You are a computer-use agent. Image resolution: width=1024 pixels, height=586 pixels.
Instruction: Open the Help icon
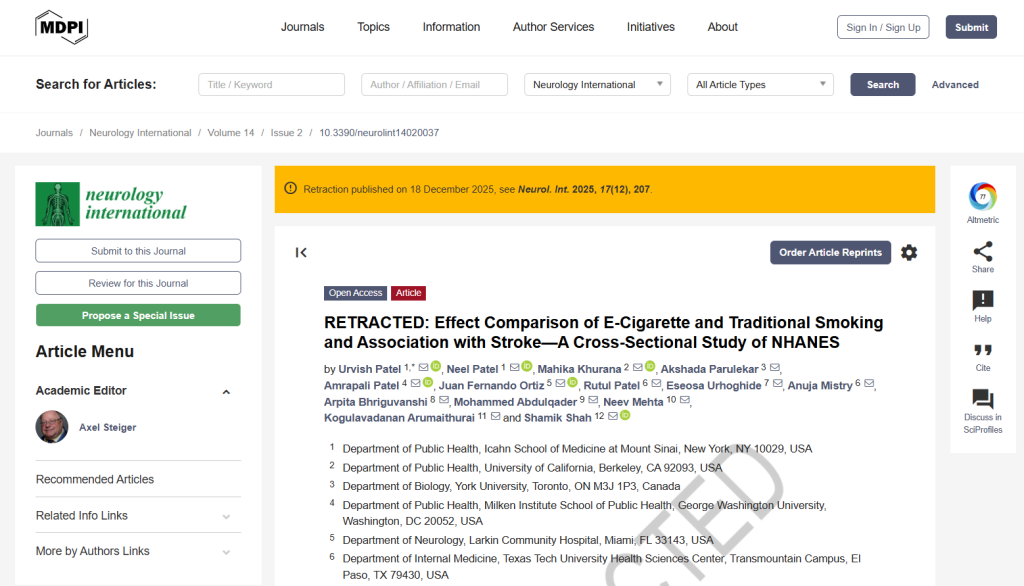click(982, 301)
